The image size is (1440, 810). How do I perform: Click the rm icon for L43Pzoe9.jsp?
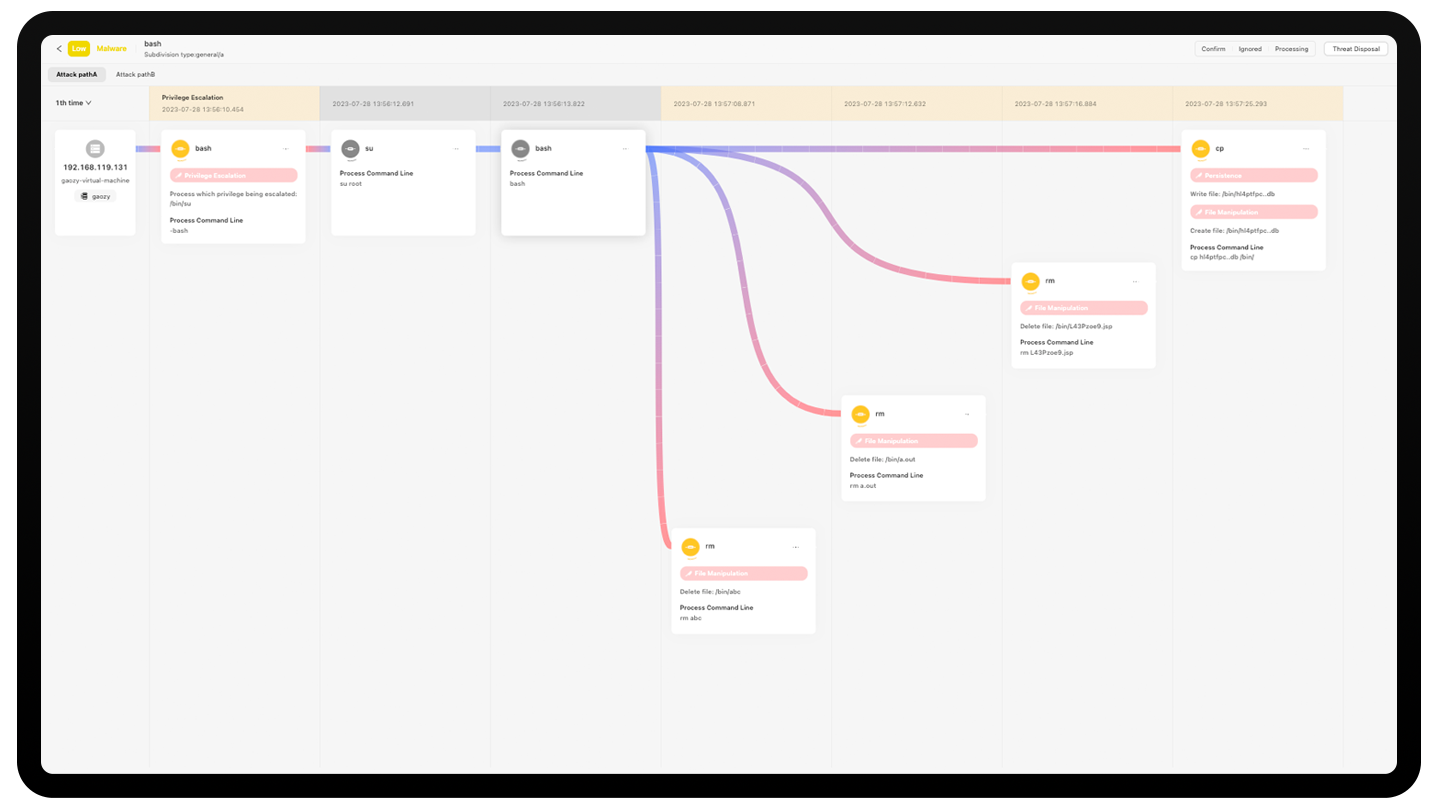(x=1030, y=281)
